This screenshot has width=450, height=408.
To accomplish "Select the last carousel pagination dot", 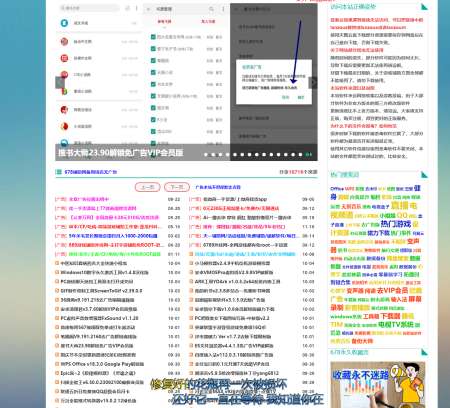I will (x=309, y=154).
